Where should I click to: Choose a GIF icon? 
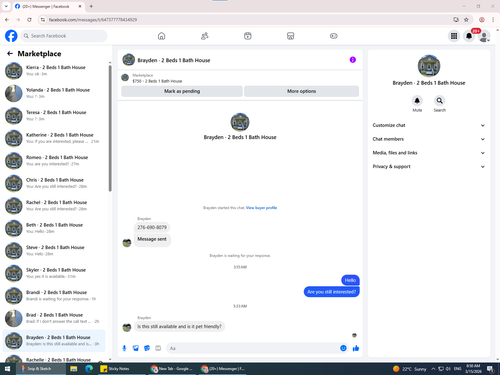point(158,348)
